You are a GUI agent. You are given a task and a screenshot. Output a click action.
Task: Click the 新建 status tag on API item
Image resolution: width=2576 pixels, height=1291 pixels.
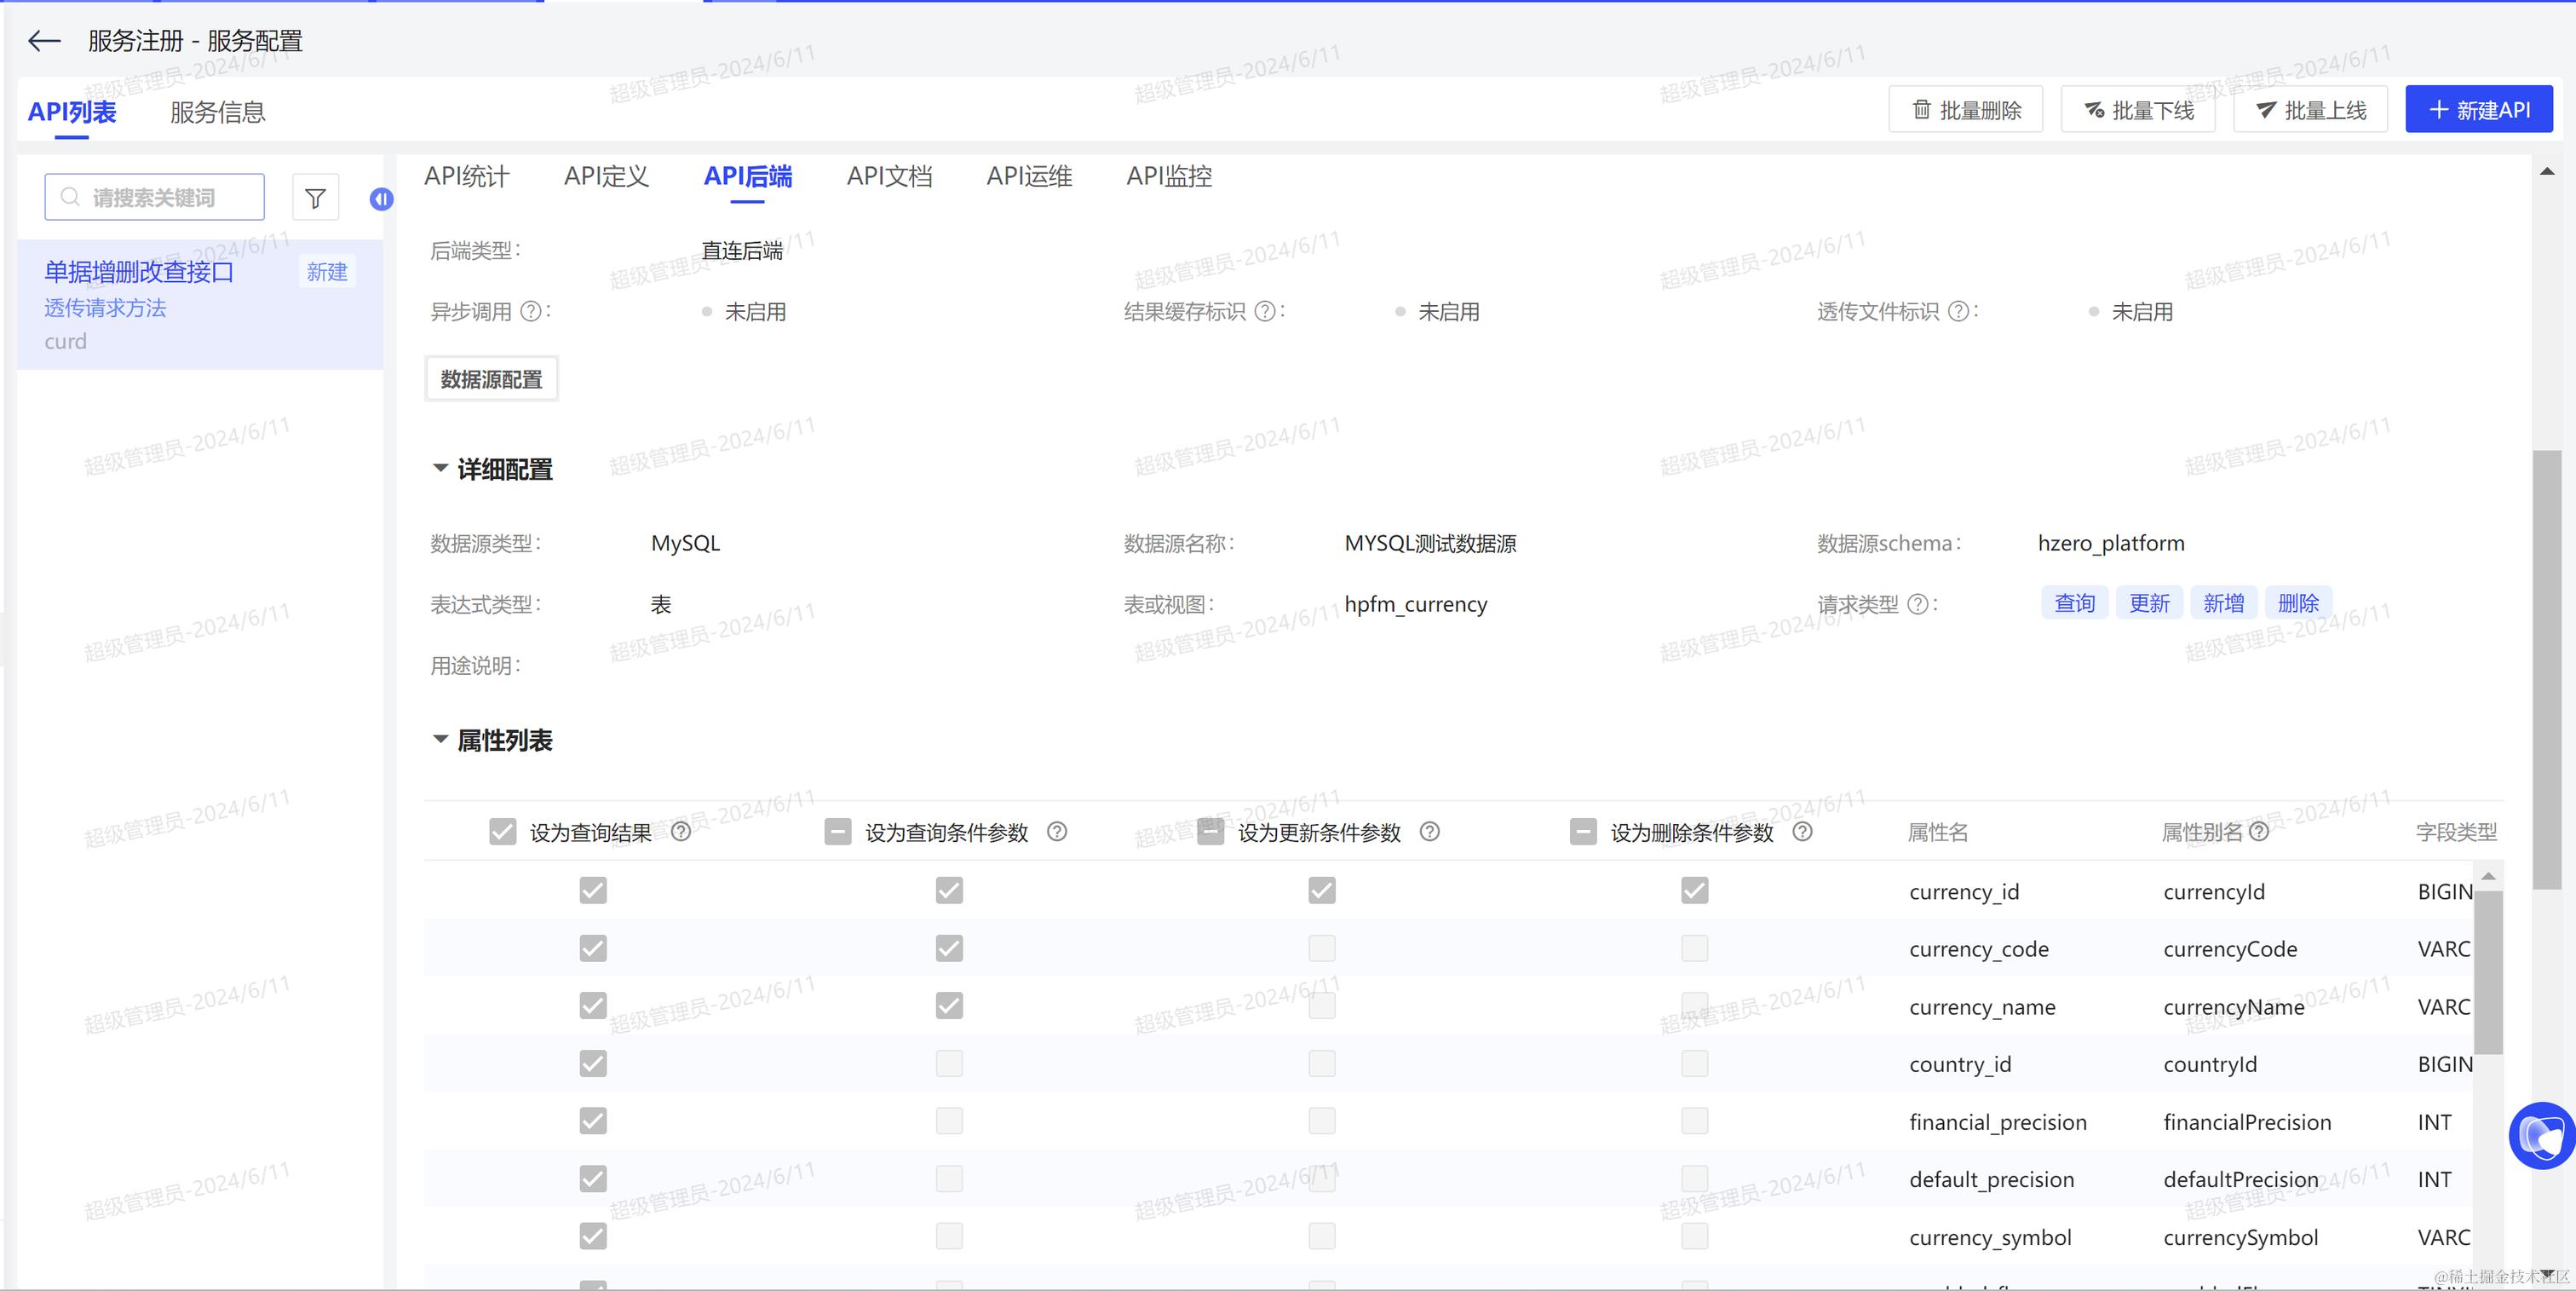click(x=327, y=272)
